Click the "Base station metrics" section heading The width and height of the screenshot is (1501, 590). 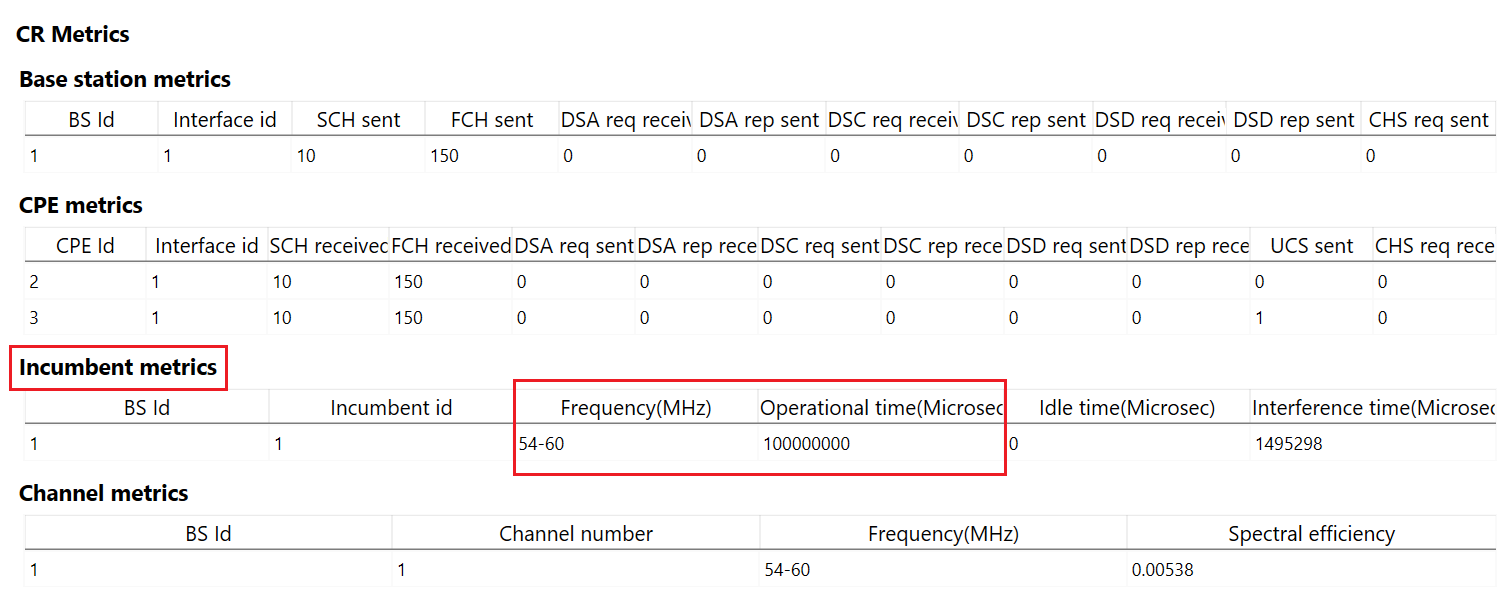coord(125,80)
